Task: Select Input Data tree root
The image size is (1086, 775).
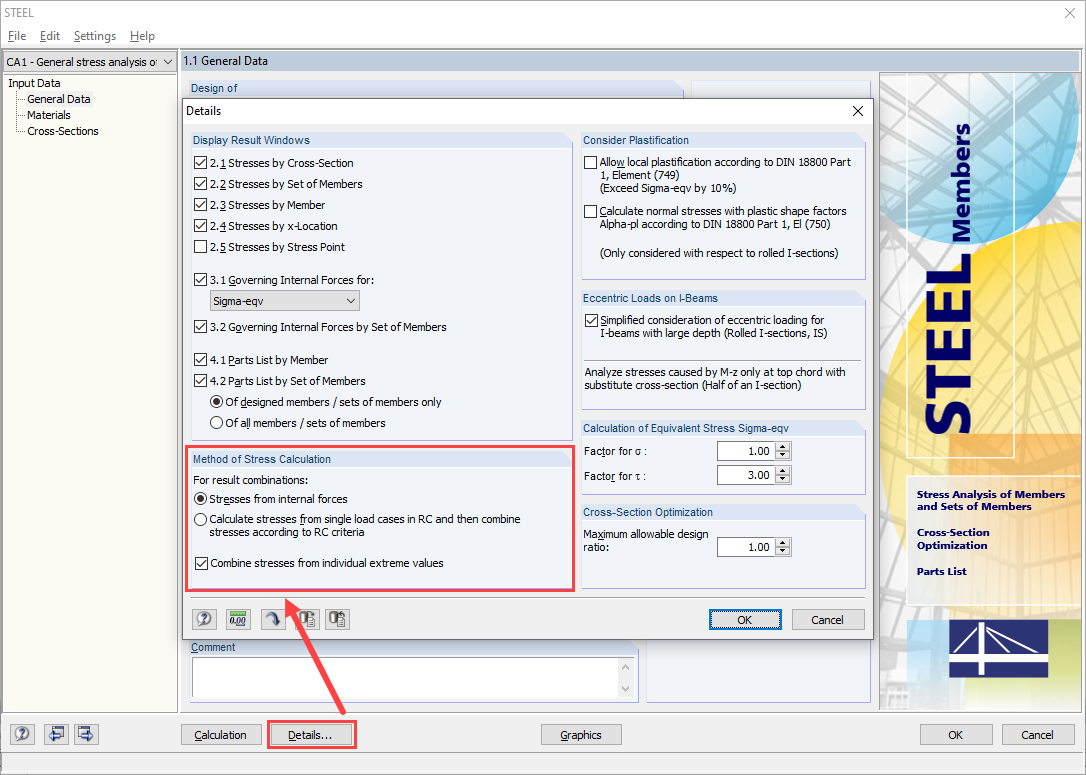Action: coord(34,83)
